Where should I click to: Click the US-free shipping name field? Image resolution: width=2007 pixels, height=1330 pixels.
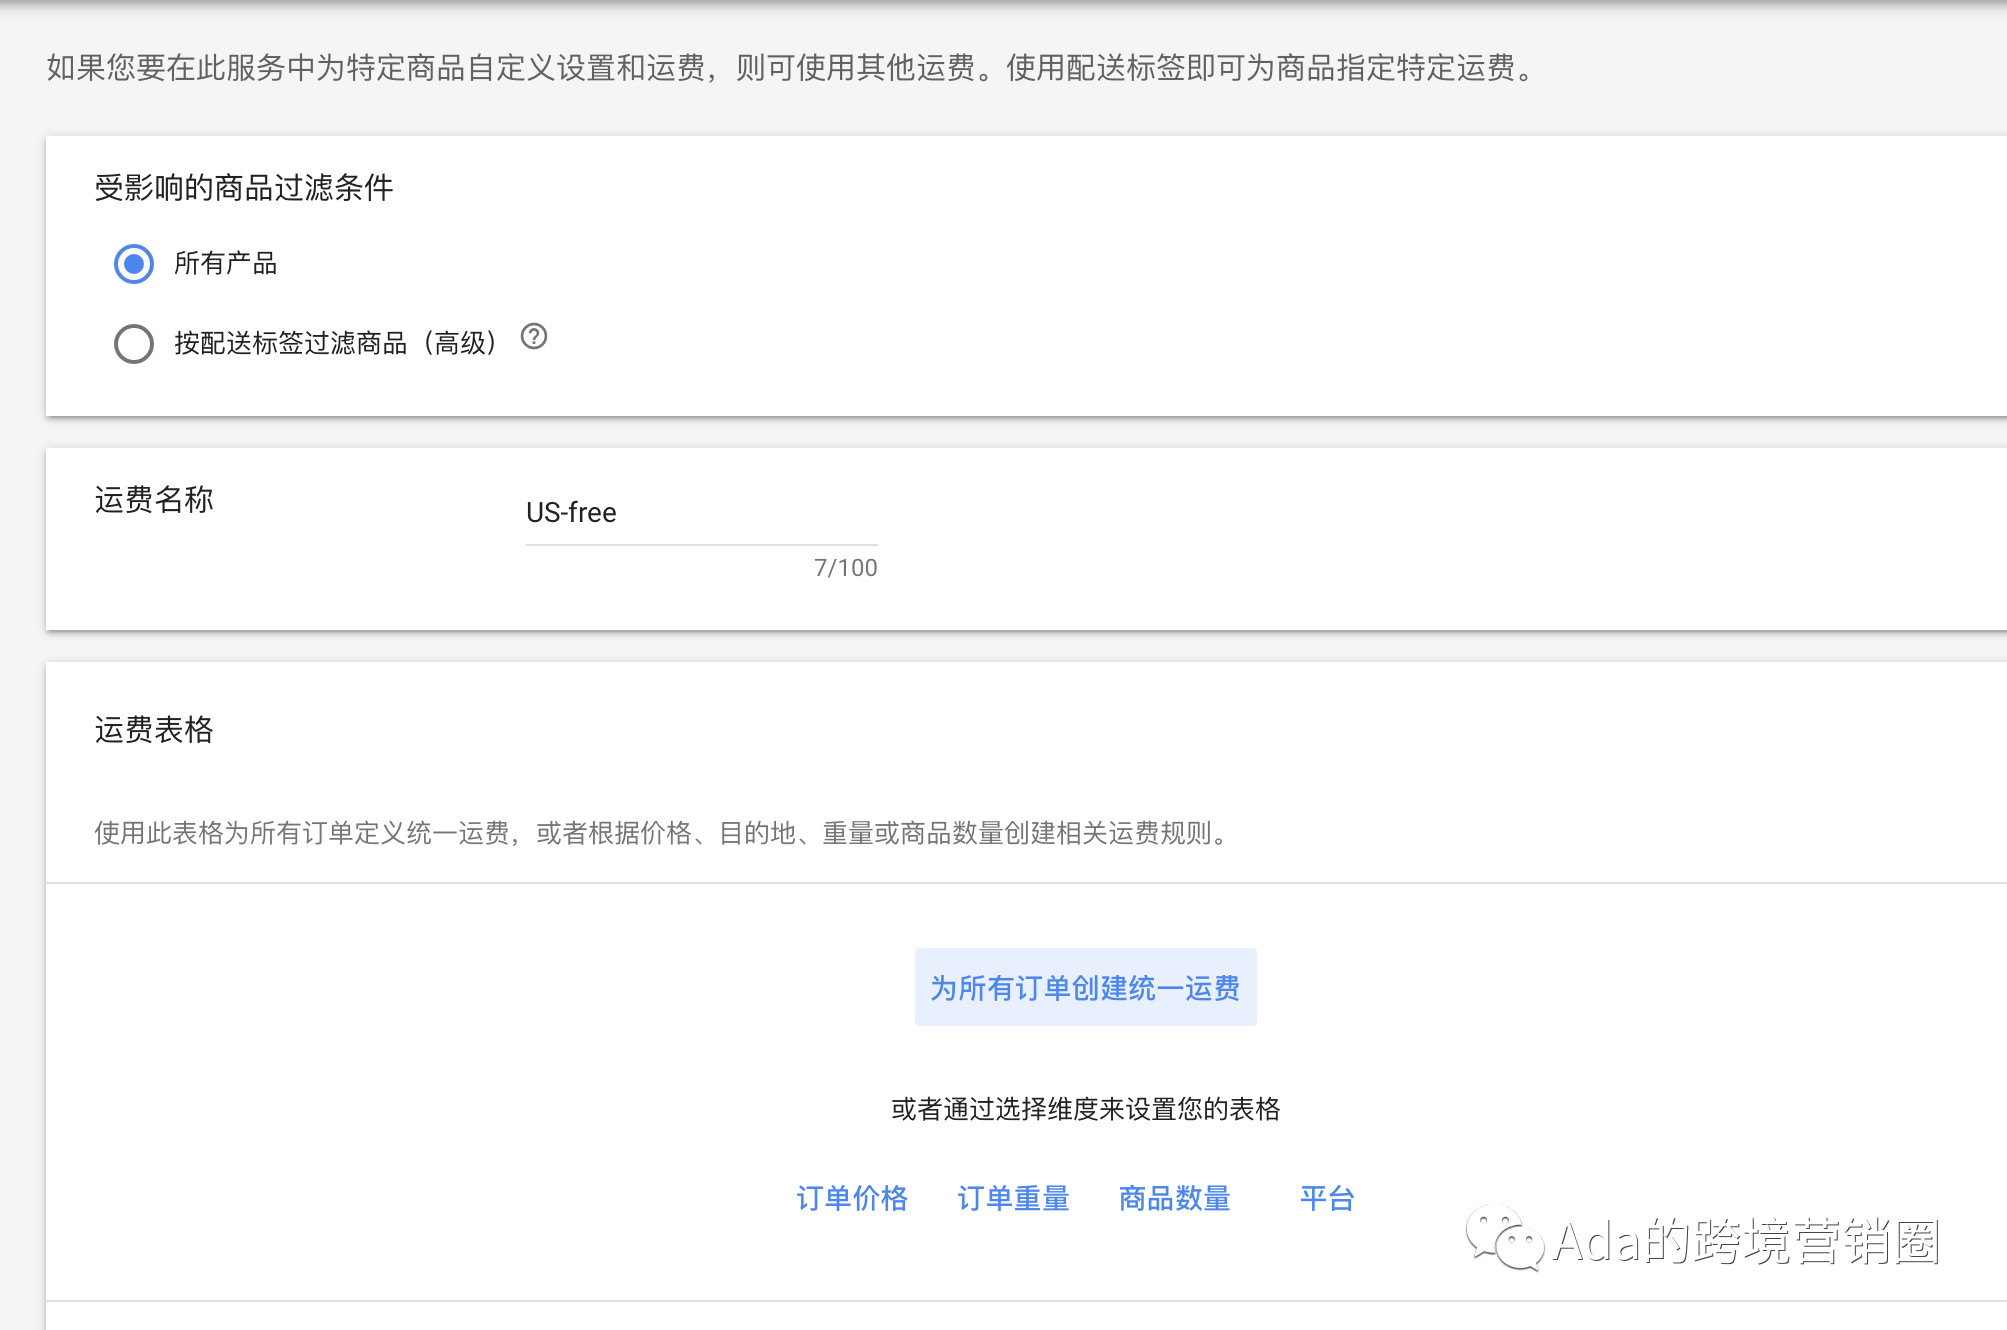point(700,515)
